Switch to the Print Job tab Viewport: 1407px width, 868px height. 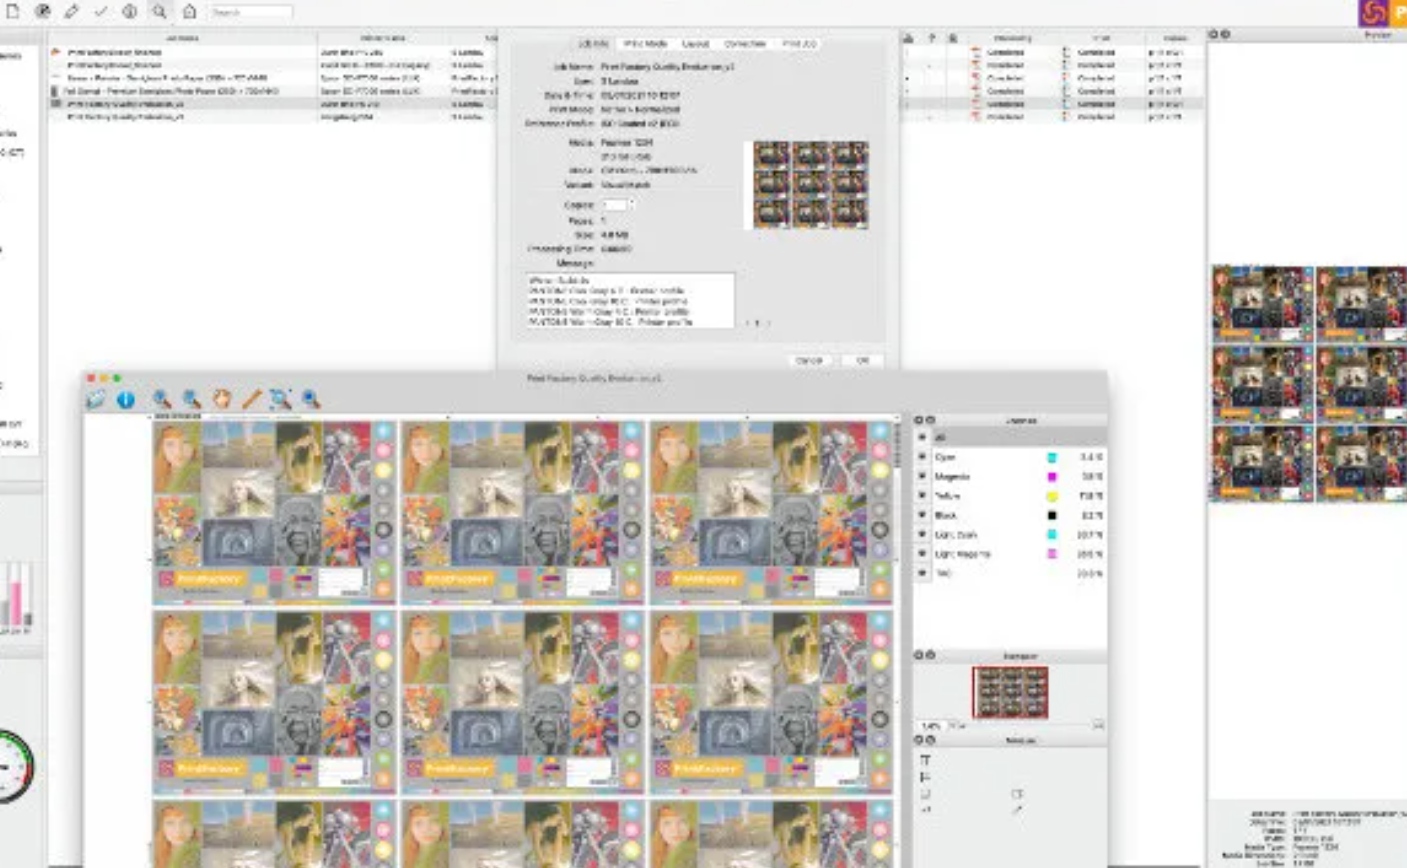(798, 44)
